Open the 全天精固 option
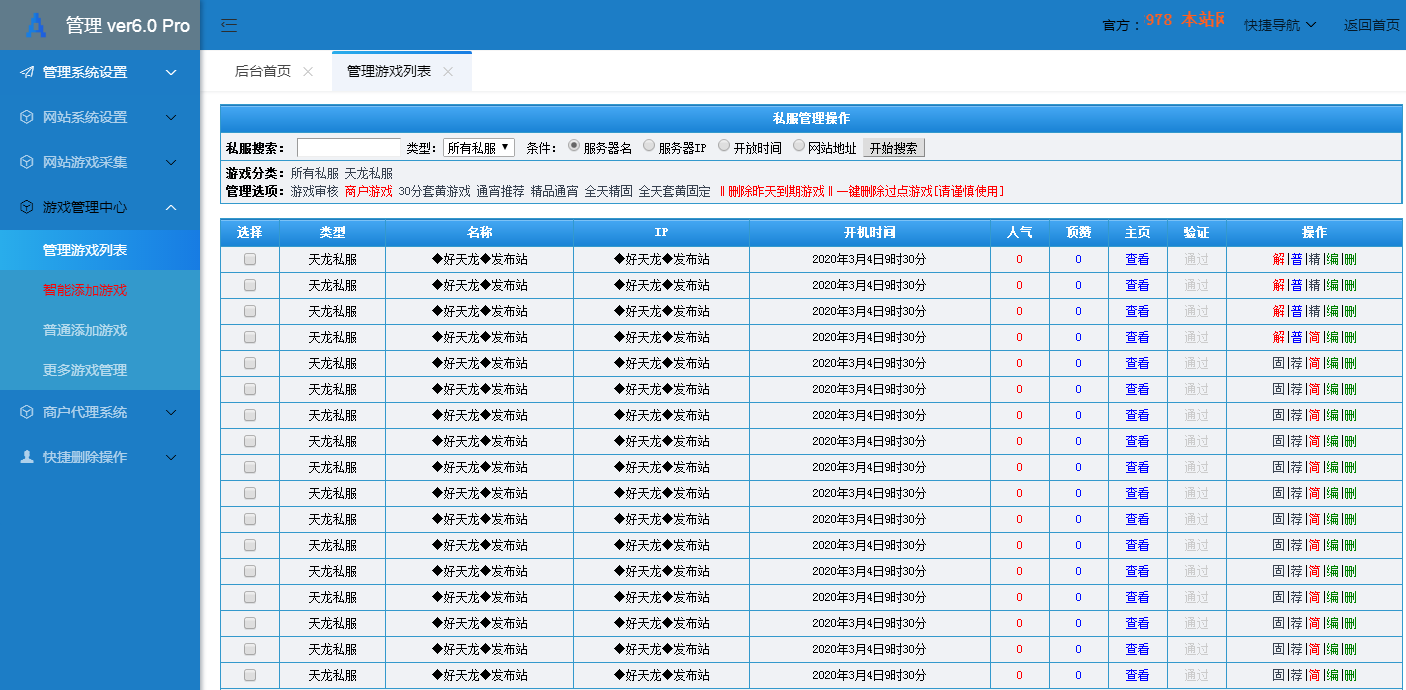The width and height of the screenshot is (1406, 690). tap(608, 191)
